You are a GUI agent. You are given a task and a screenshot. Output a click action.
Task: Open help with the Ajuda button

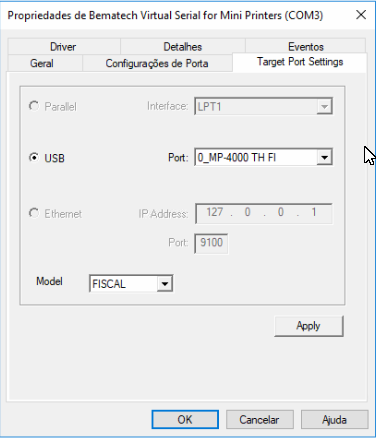334,419
